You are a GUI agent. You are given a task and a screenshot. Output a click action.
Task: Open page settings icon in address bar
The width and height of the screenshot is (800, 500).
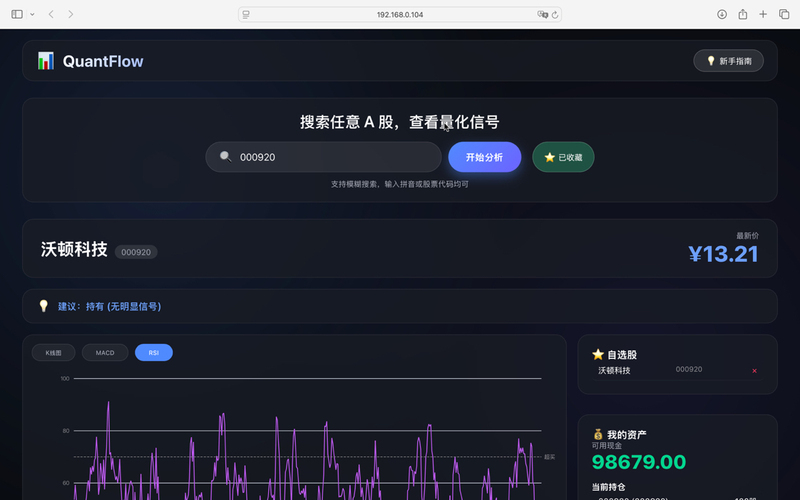[x=246, y=14]
